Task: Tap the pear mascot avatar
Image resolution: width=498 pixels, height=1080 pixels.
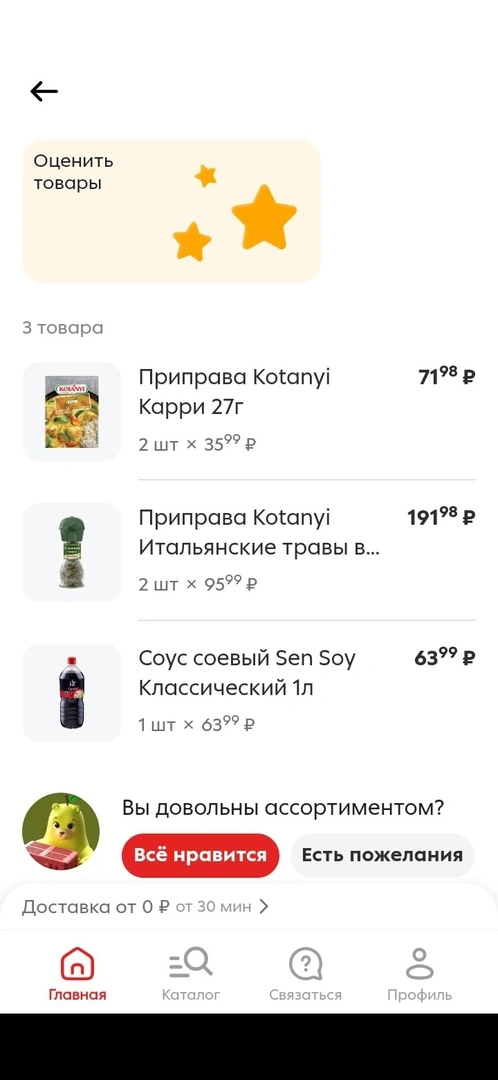Action: coord(61,831)
